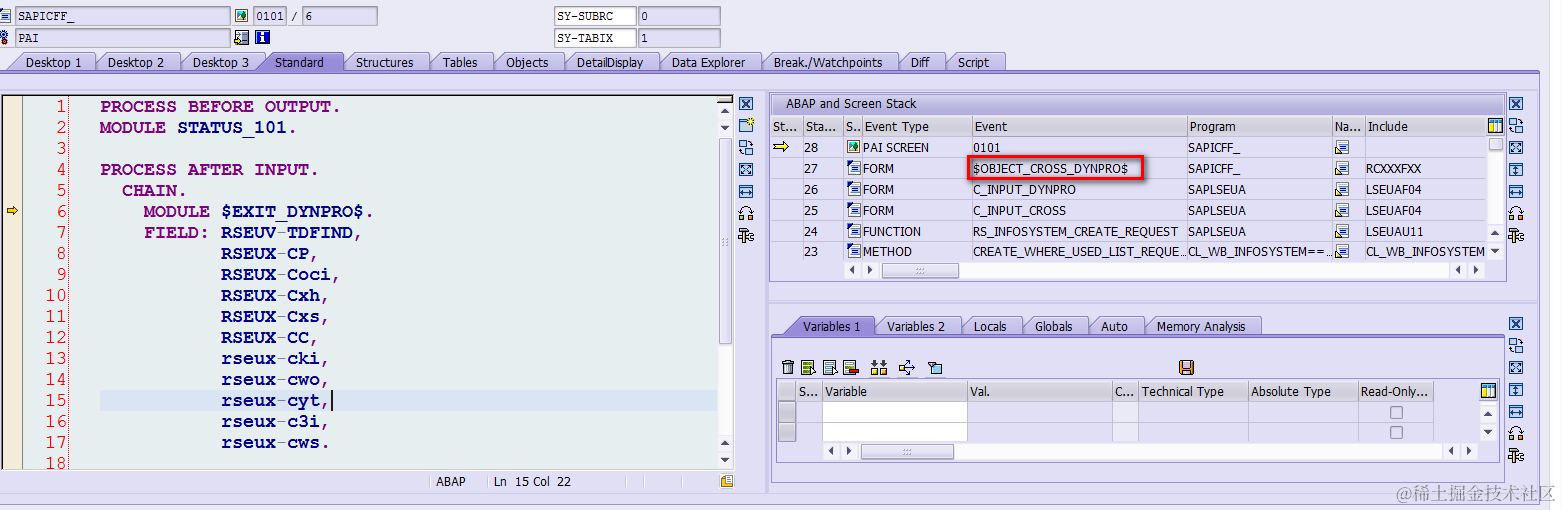This screenshot has width=1562, height=510.
Task: Maximize source code editor horizontally
Action: 745,191
